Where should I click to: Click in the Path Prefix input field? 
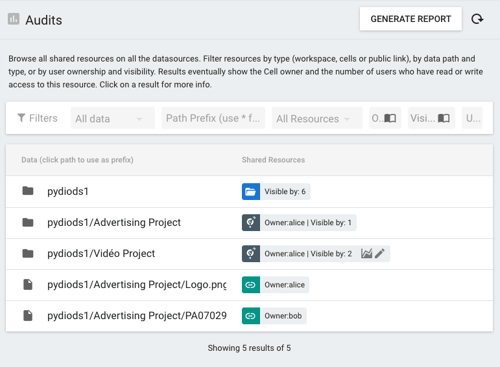click(213, 118)
